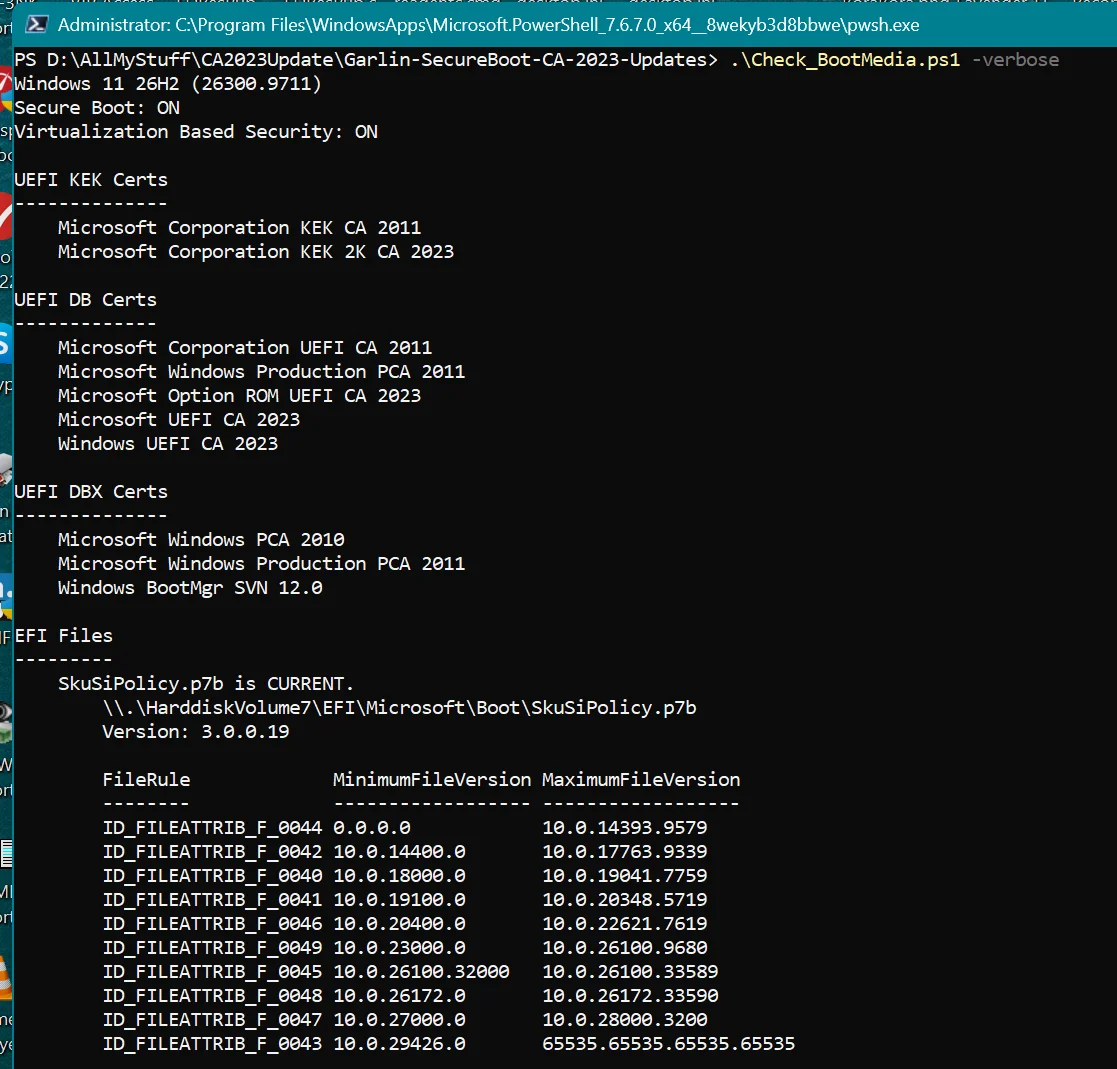Viewport: 1117px width, 1069px height.
Task: Click the ID_FILEATTRIB_F_0045 row
Action: click(x=410, y=971)
